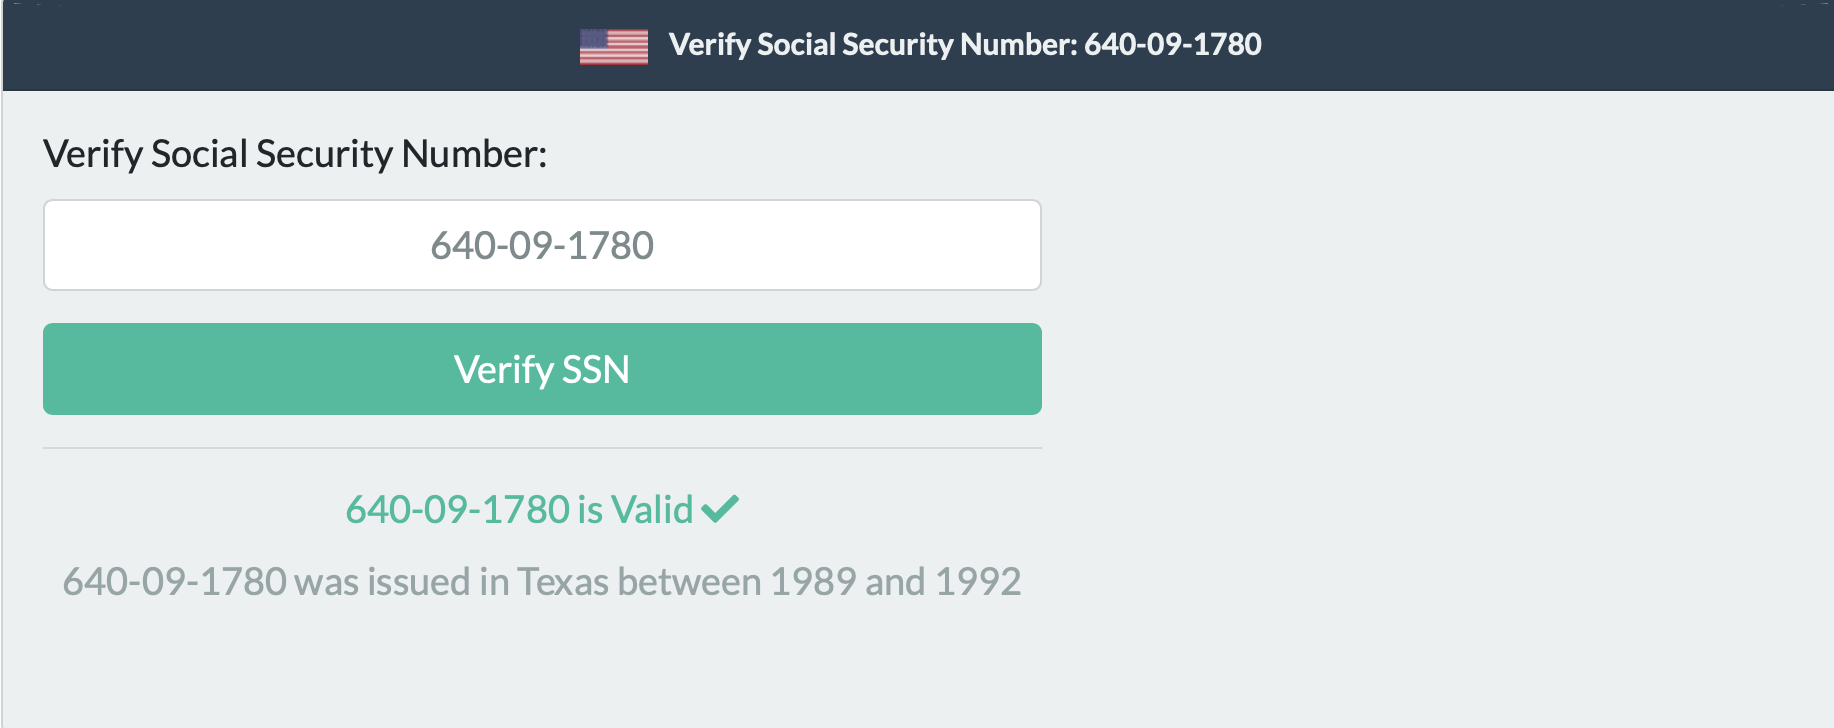Click the SSN at start of issuance line
This screenshot has height=728, width=1834.
click(174, 582)
